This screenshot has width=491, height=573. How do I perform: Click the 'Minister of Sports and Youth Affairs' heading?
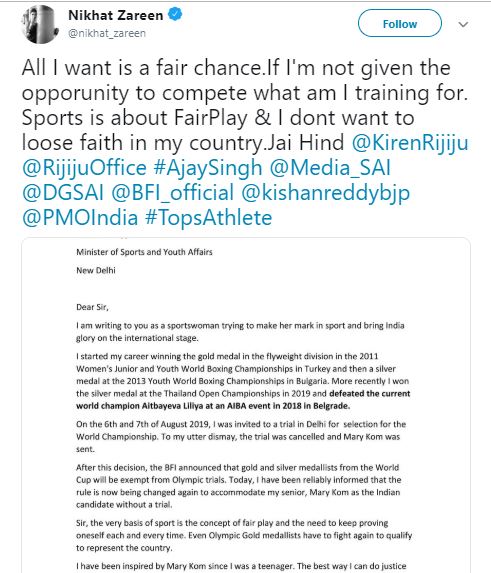point(144,252)
